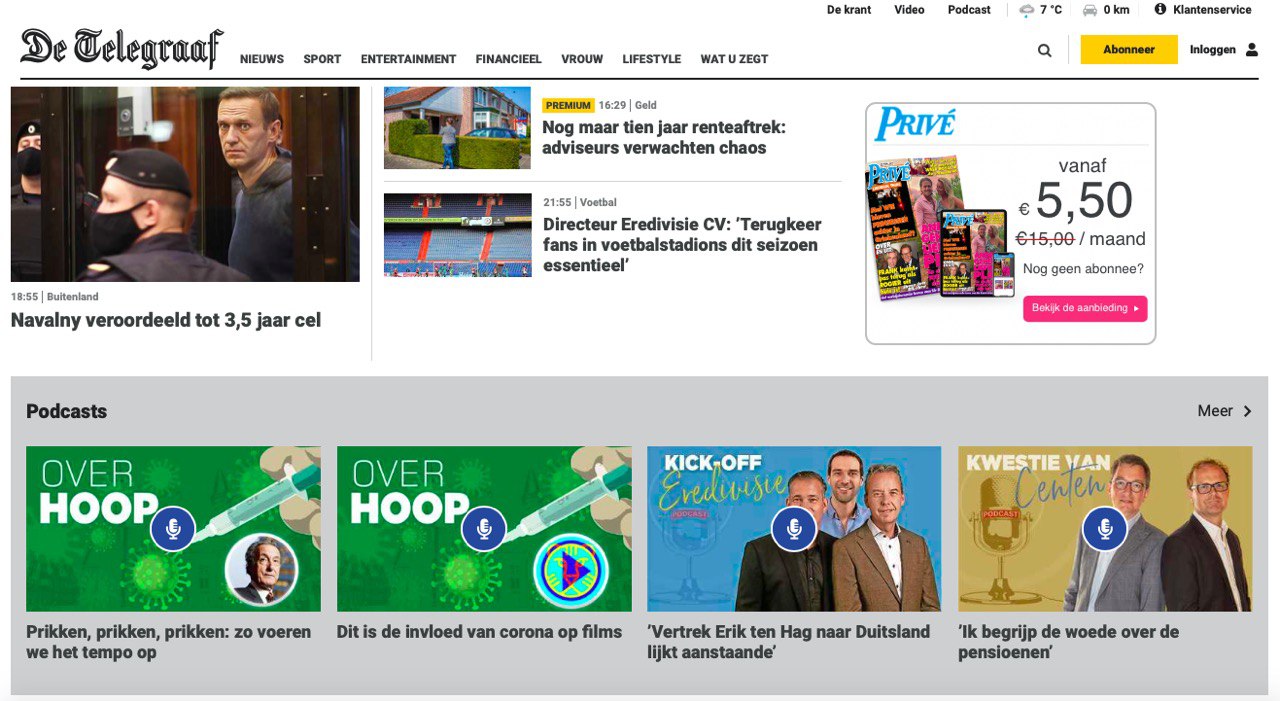1280x701 pixels.
Task: Open the Video link in top bar
Action: coord(909,10)
